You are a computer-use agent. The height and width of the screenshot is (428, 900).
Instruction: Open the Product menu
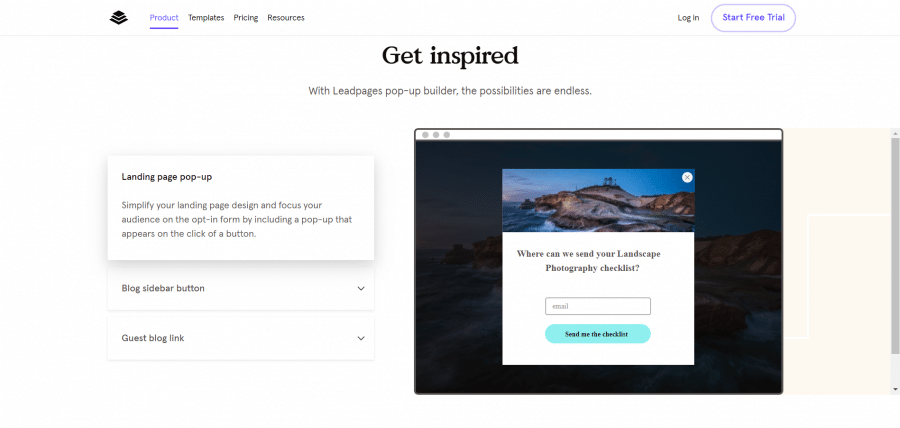pos(164,18)
